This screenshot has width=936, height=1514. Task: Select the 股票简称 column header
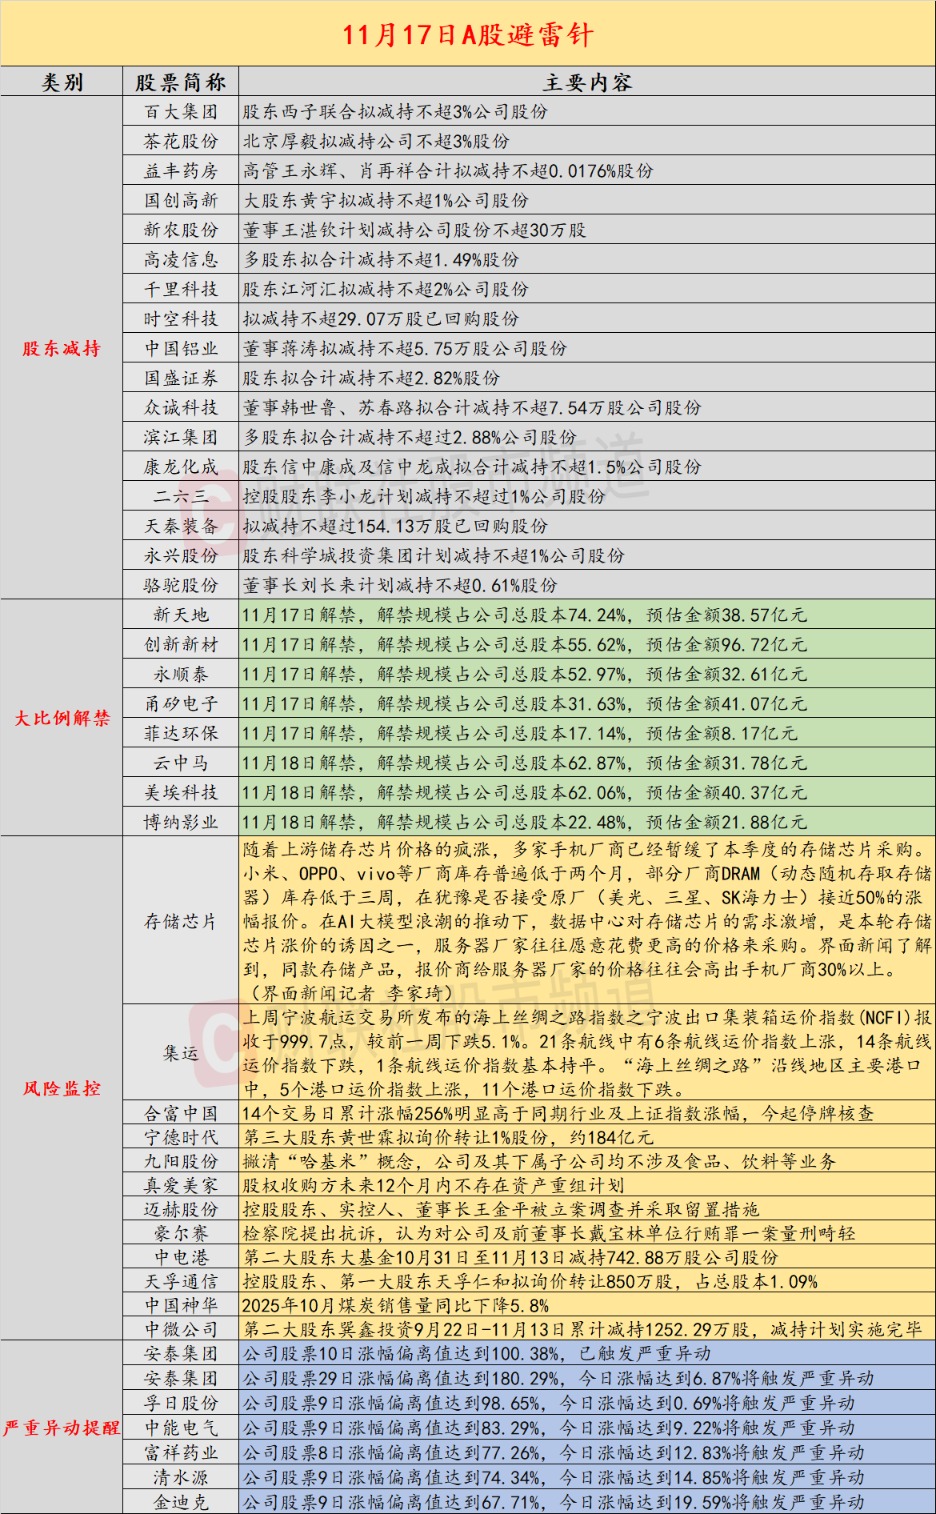181,83
